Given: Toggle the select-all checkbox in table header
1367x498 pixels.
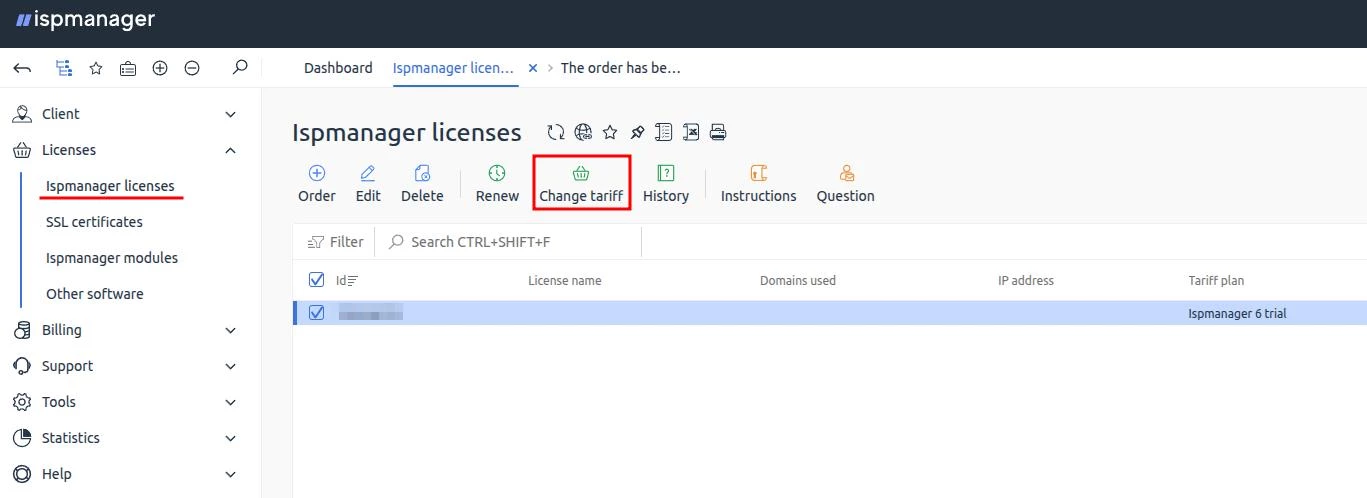Looking at the screenshot, I should click(x=317, y=280).
